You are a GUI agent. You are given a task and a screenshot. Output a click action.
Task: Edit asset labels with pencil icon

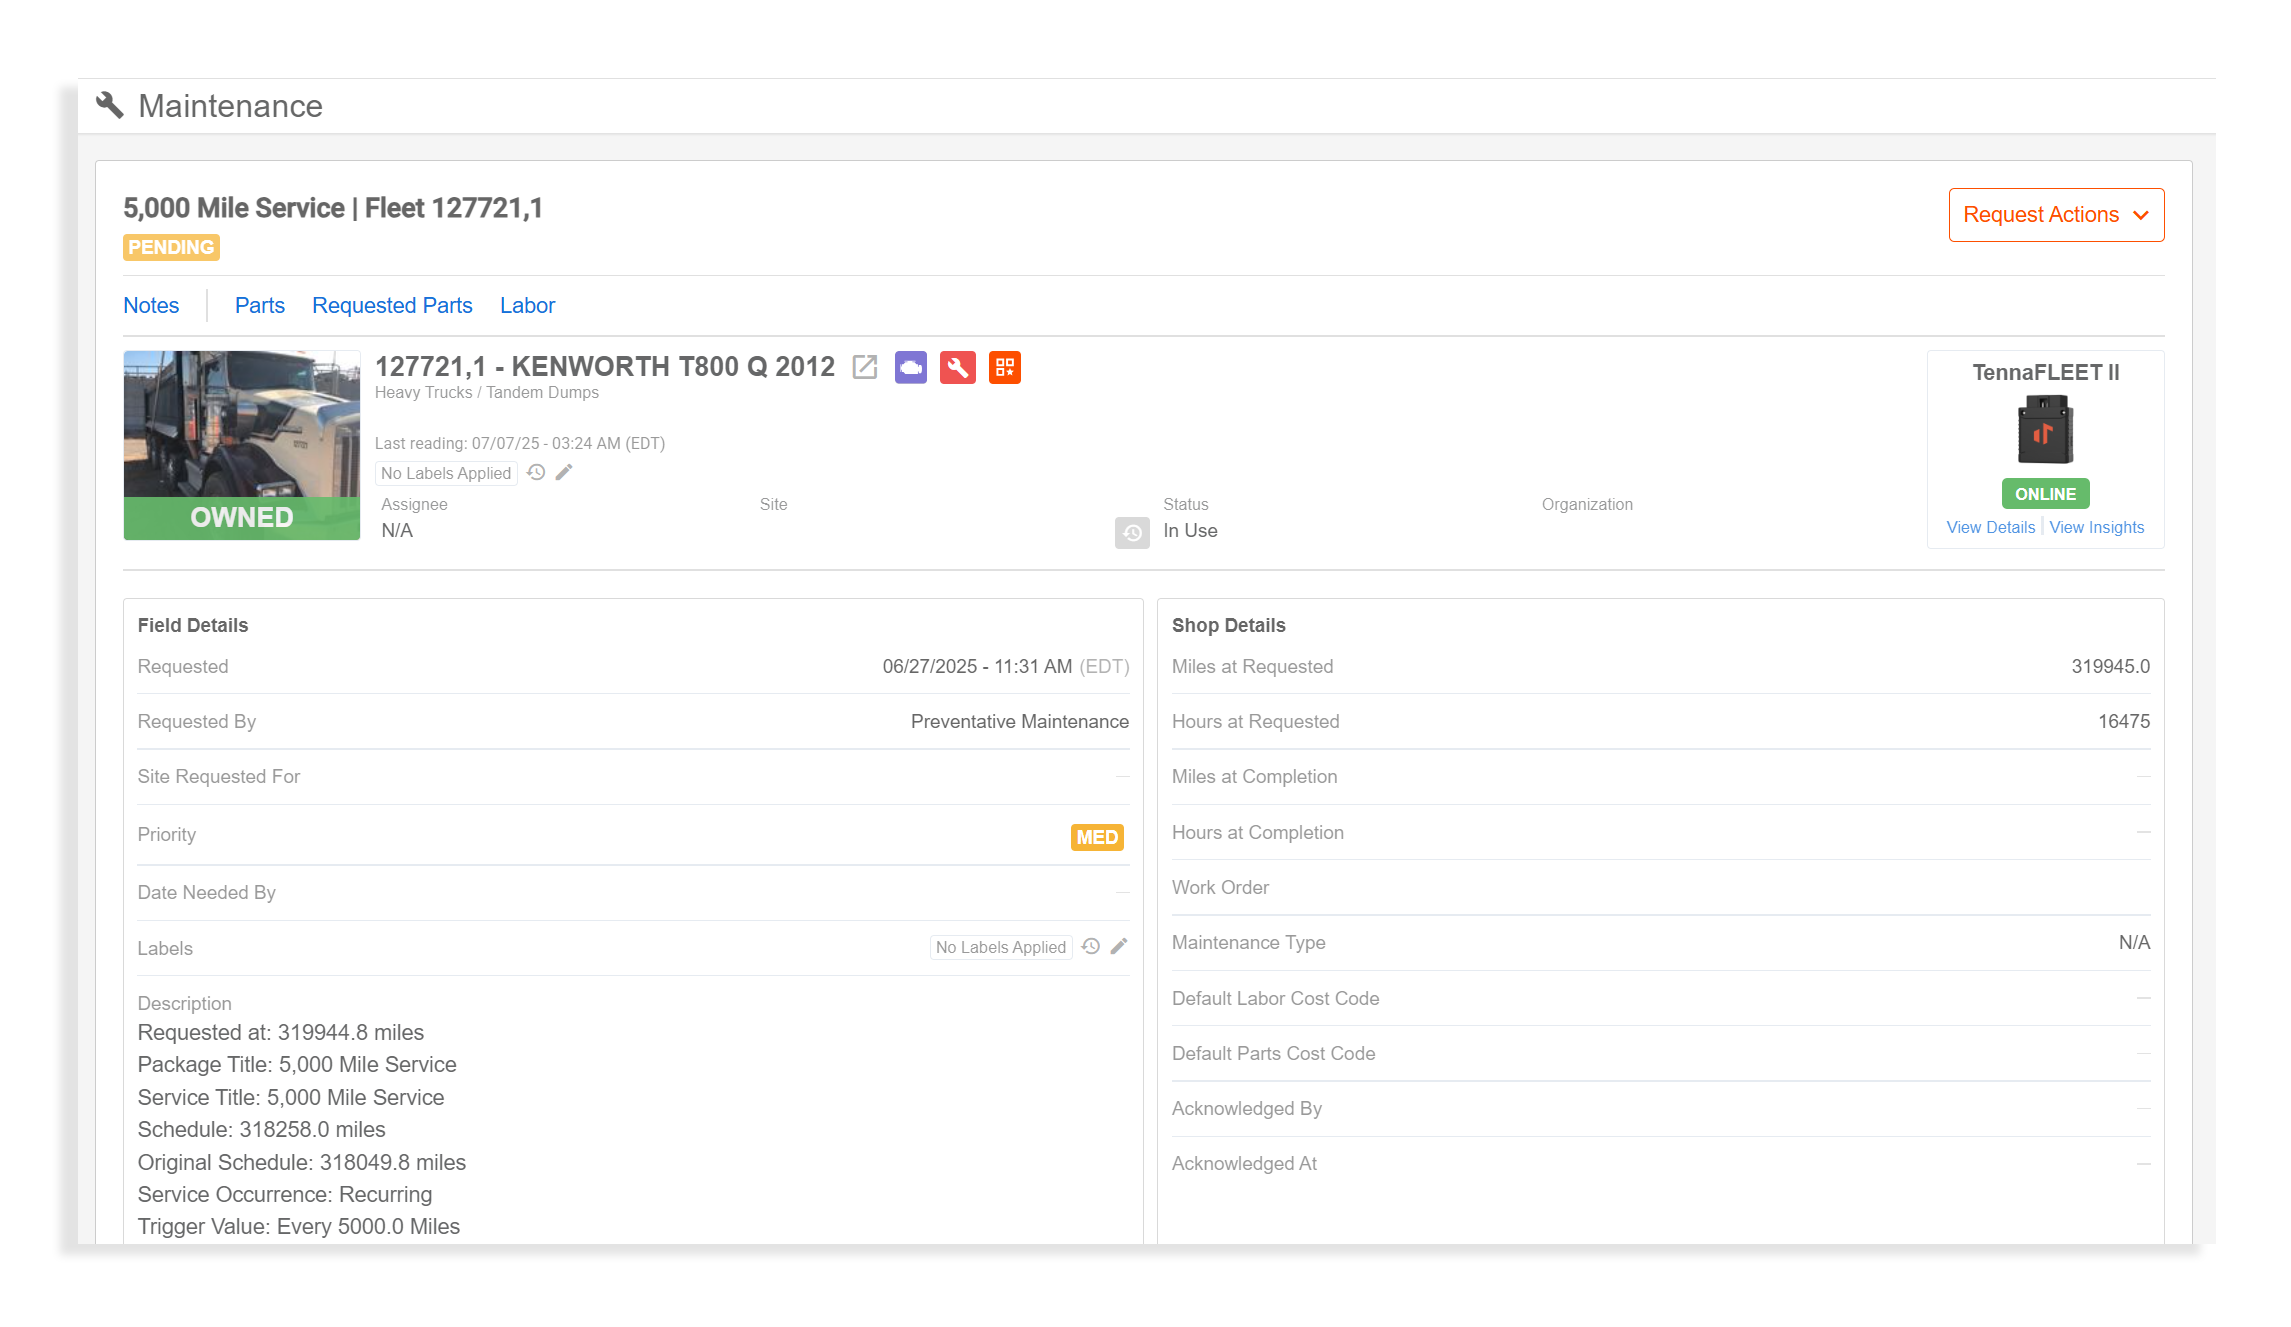click(x=563, y=472)
